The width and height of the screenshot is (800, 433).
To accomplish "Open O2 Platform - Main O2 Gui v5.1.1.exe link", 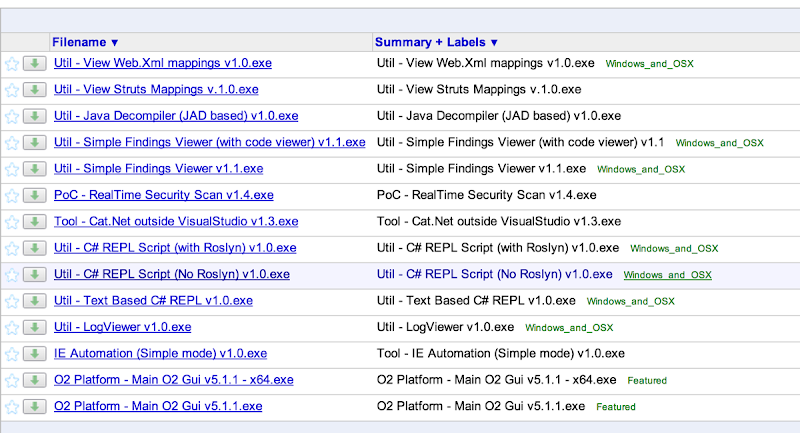I will pos(158,406).
